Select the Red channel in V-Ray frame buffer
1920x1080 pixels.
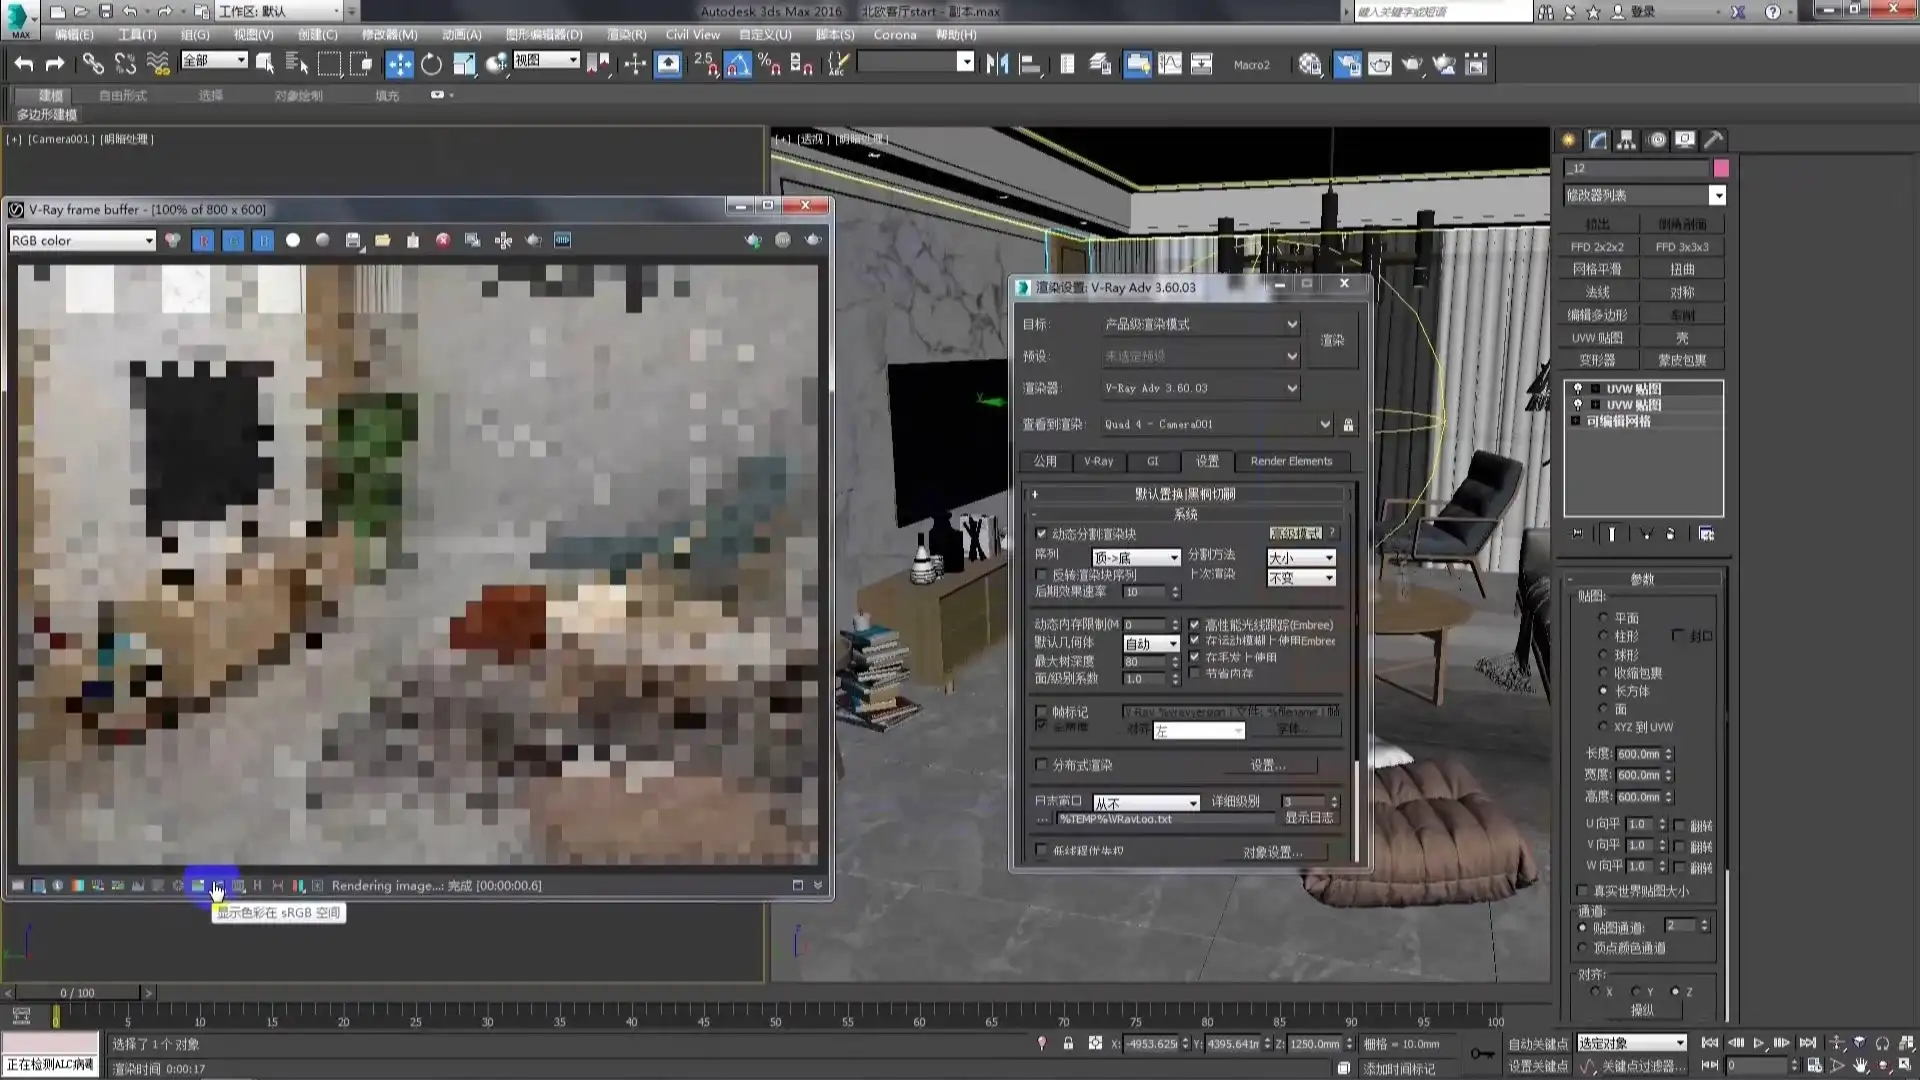click(203, 240)
